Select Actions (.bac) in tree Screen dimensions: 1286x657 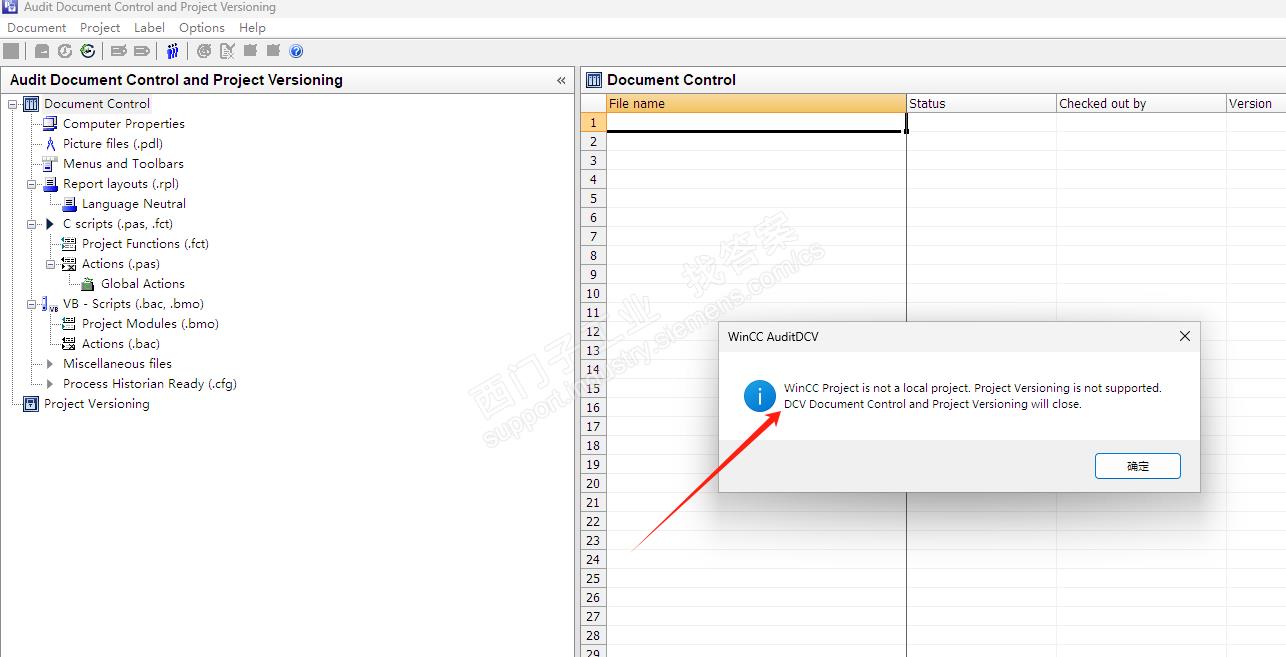point(121,344)
